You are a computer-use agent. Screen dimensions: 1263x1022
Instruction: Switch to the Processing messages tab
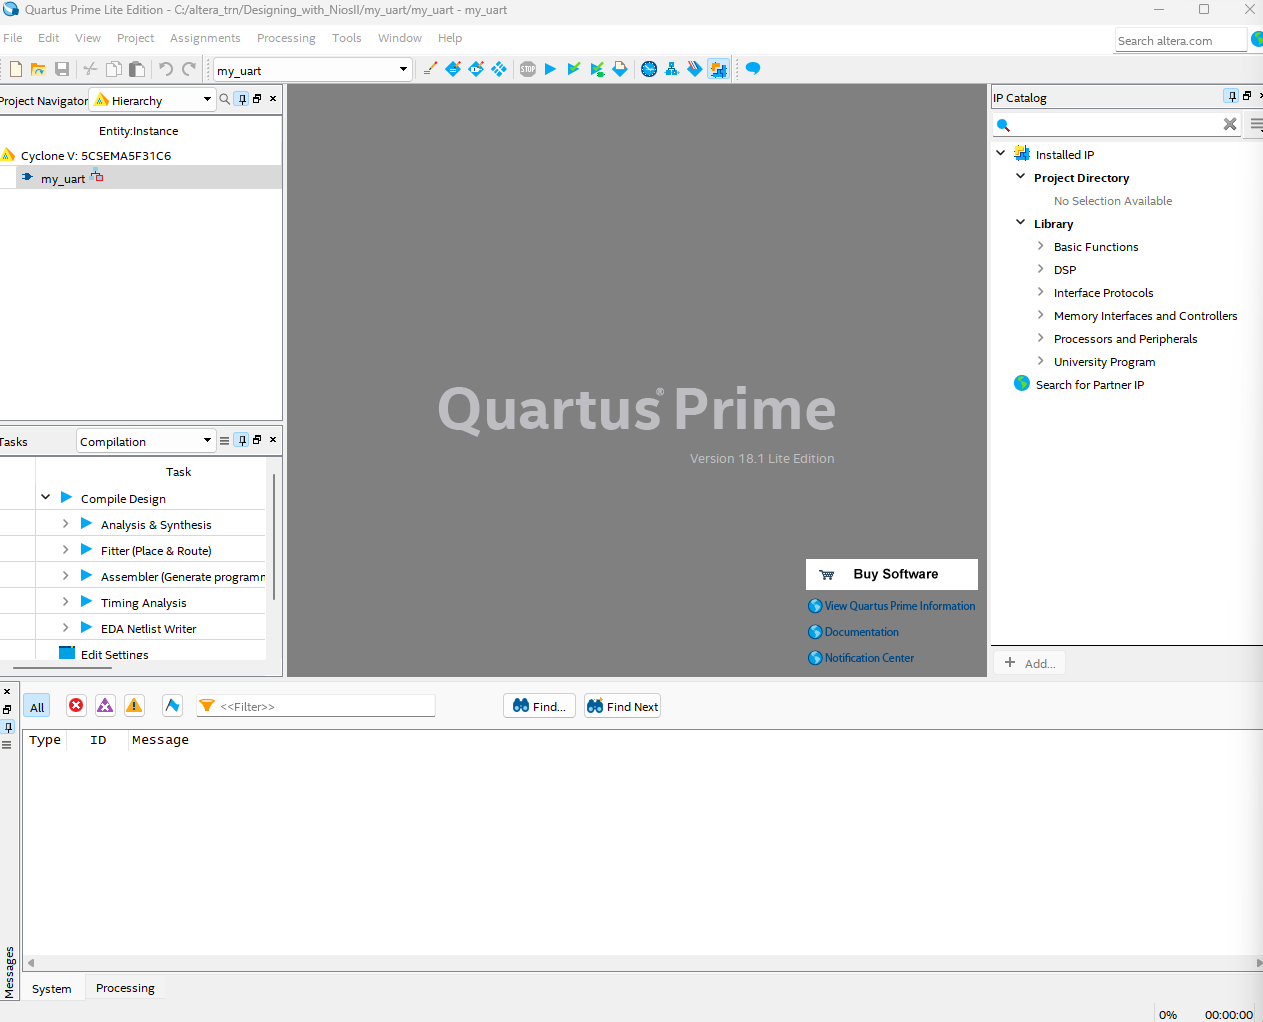125,987
